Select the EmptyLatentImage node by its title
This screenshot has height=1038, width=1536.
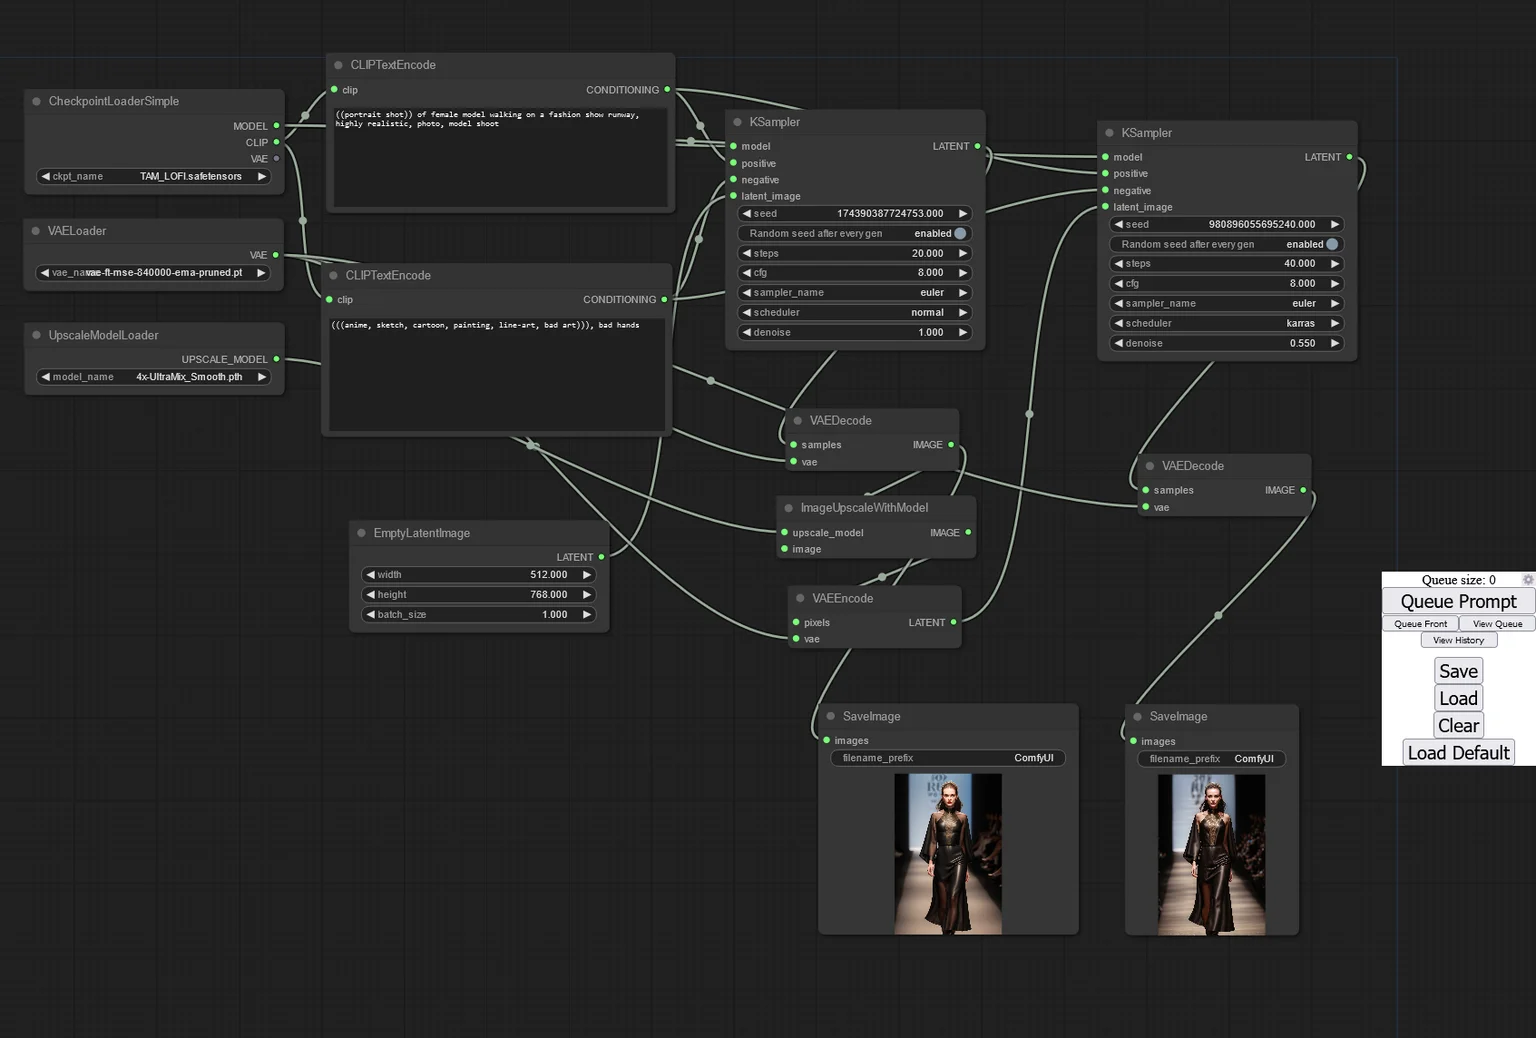(421, 533)
